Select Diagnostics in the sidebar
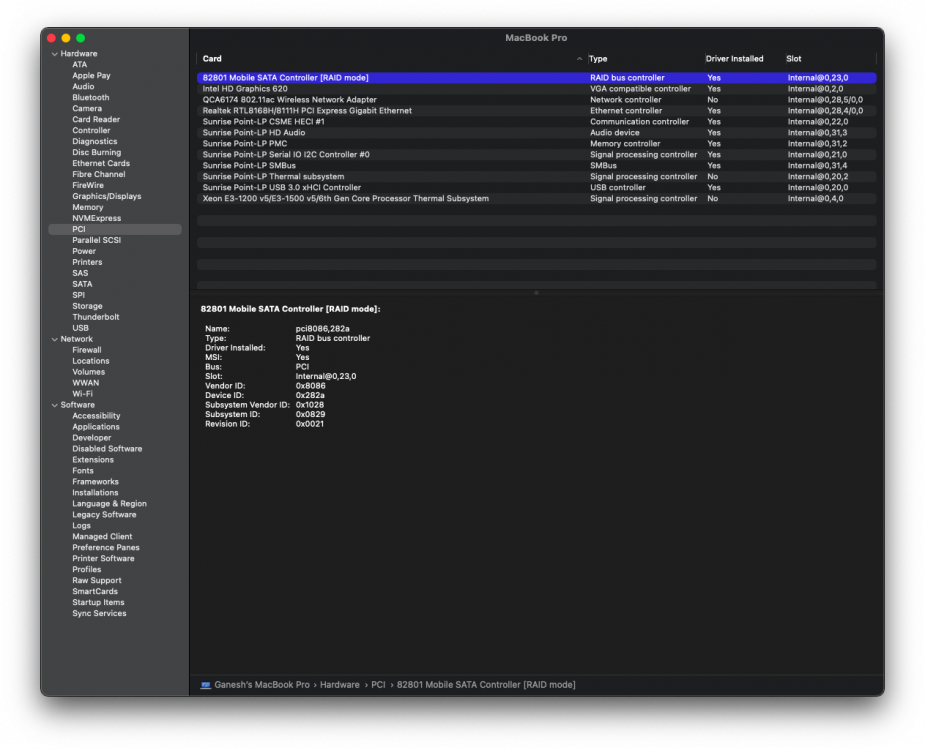The width and height of the screenshot is (925, 750). coord(95,142)
